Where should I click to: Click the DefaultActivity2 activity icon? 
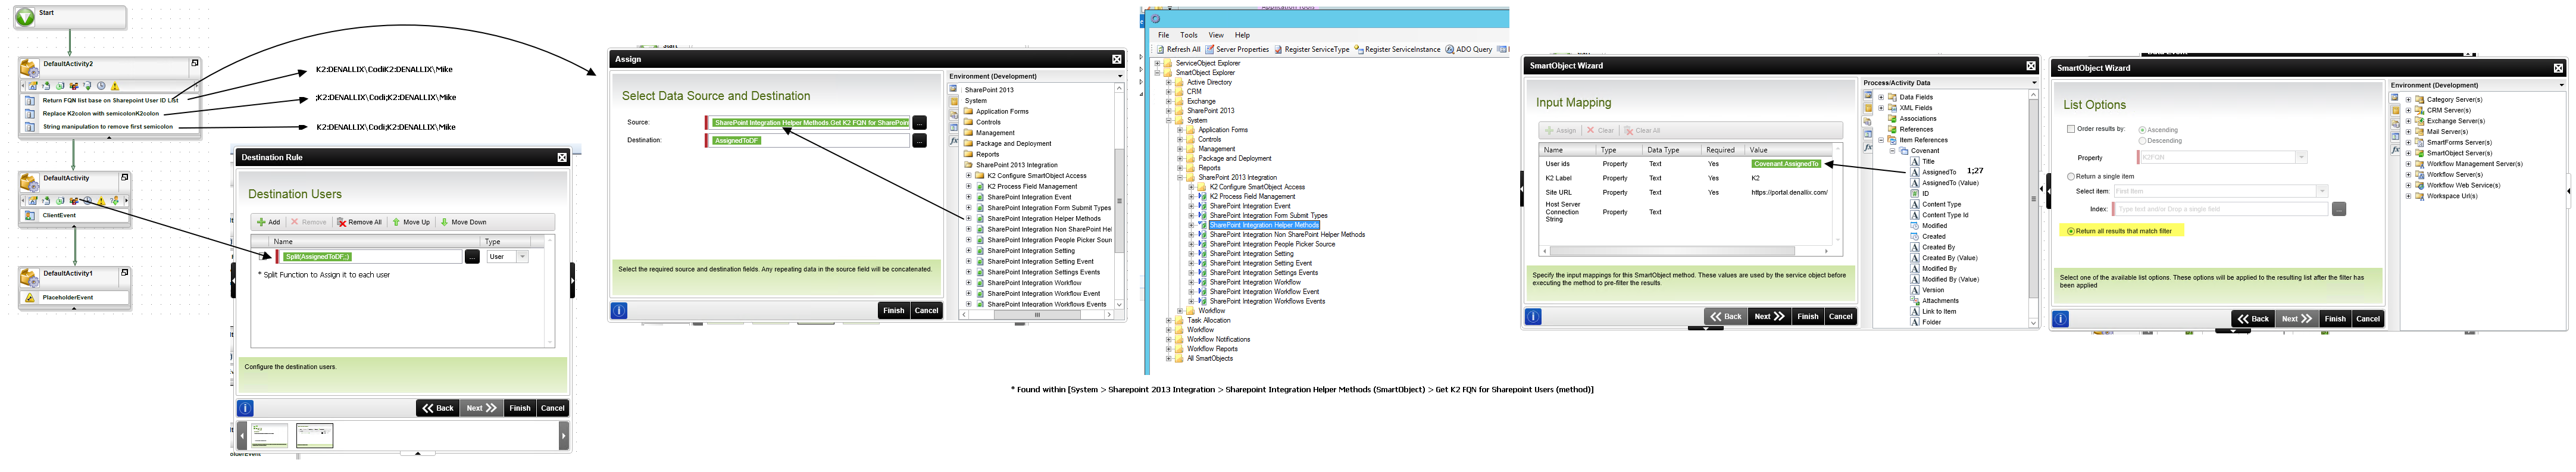(29, 69)
